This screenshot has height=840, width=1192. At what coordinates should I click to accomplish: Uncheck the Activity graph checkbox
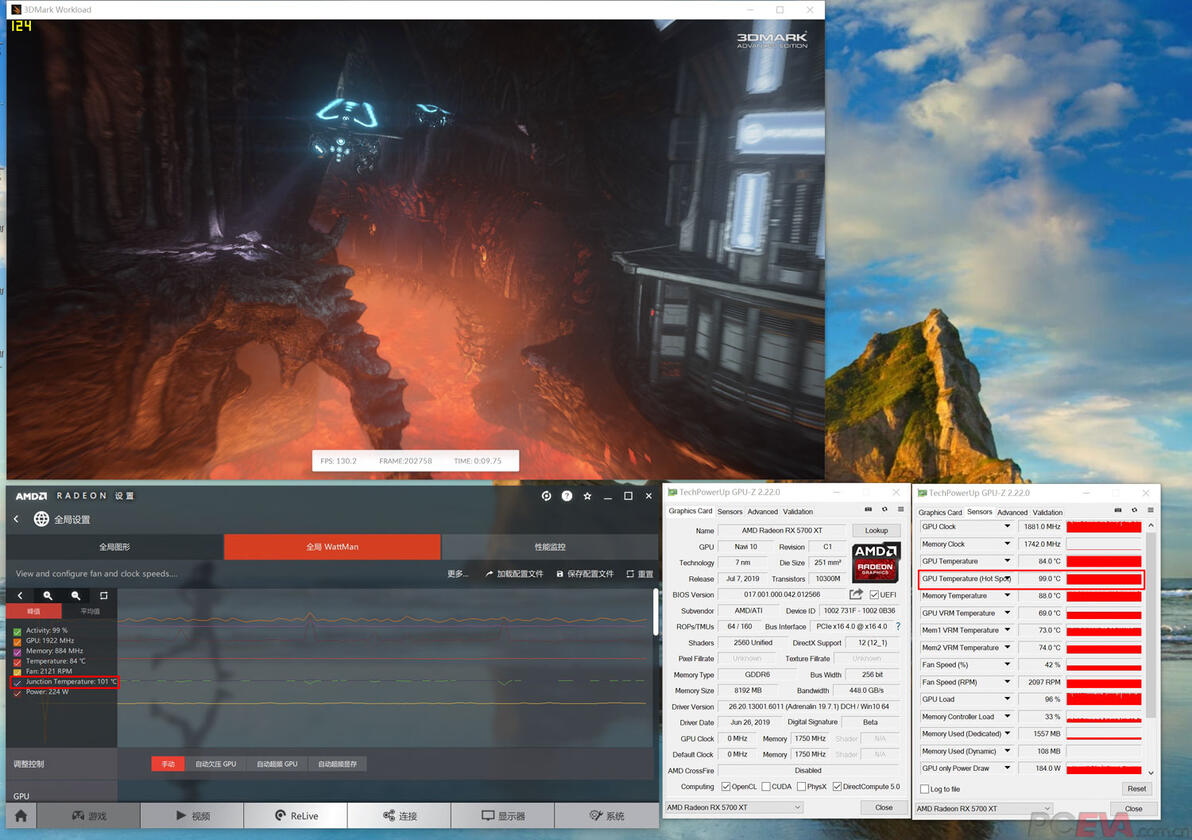pos(17,631)
